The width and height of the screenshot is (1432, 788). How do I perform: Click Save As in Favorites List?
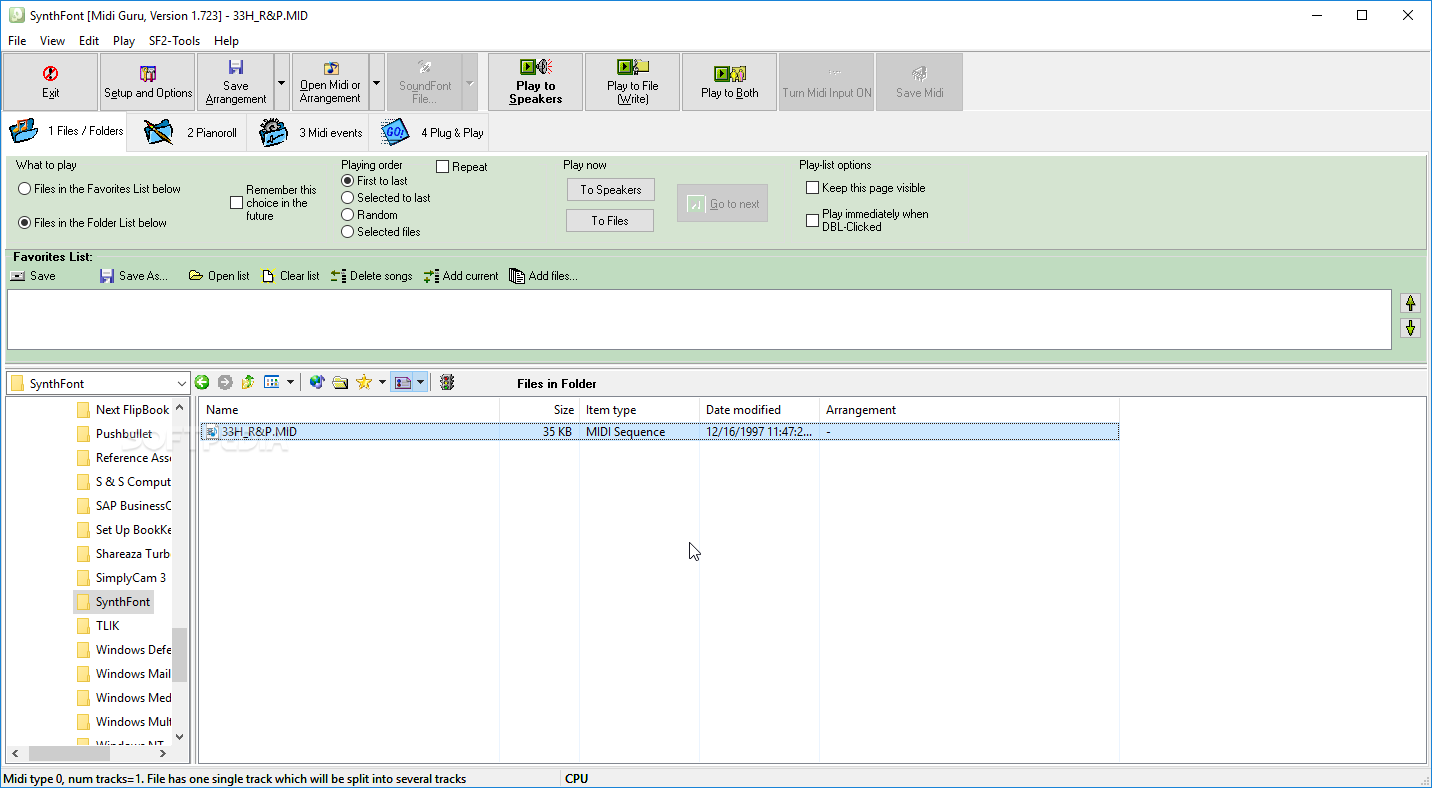133,276
